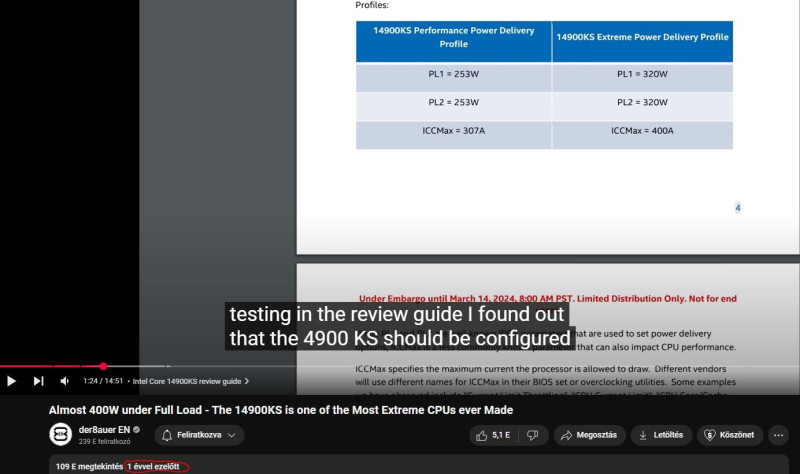The width and height of the screenshot is (800, 474).
Task: Click the PL2 = 320W cell
Action: click(x=642, y=106)
